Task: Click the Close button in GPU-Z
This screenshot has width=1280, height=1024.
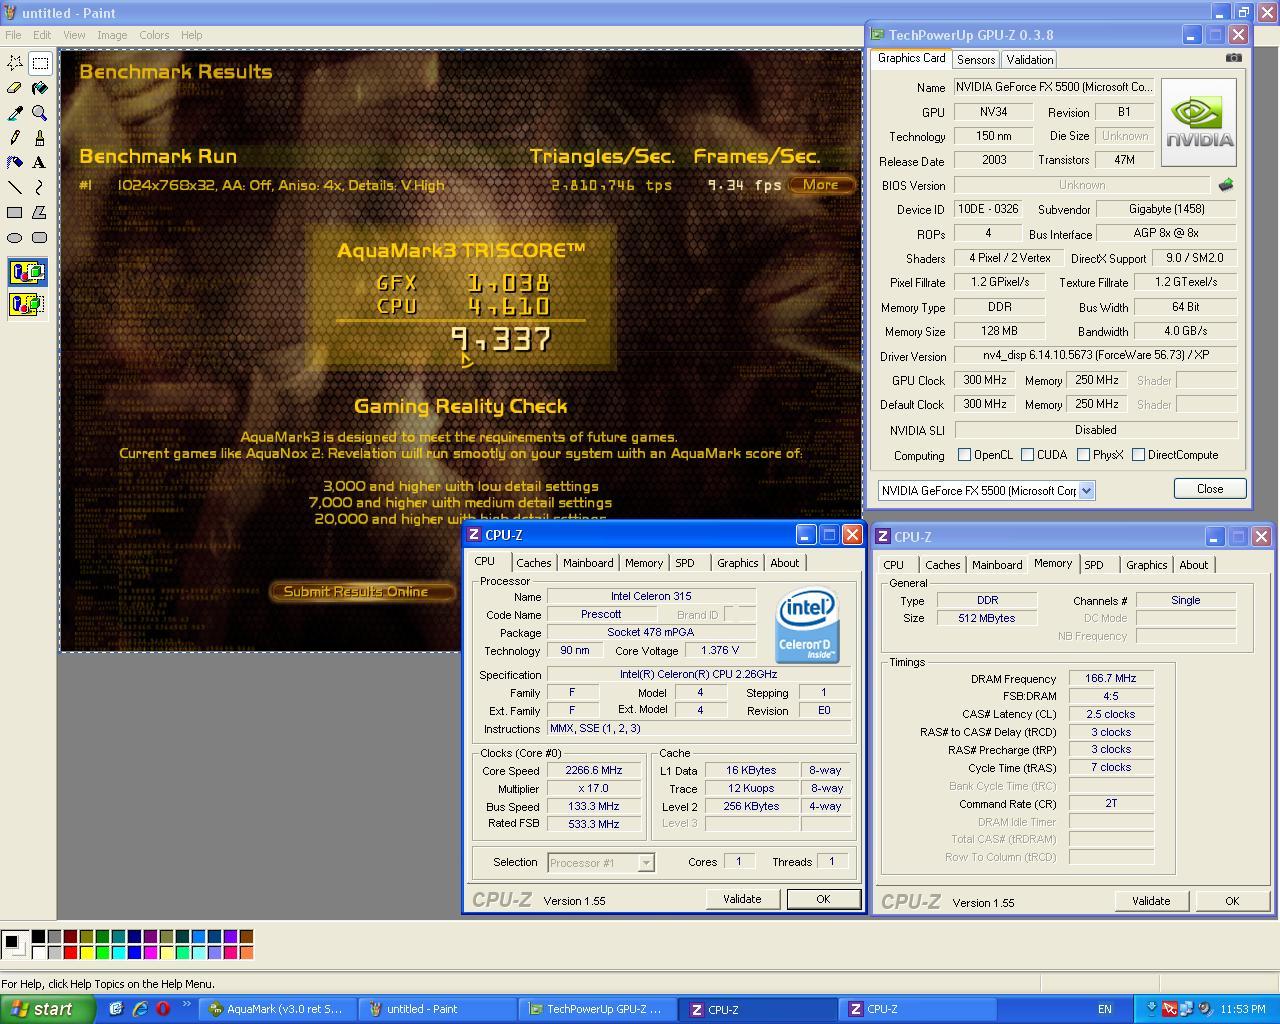Action: tap(1210, 489)
